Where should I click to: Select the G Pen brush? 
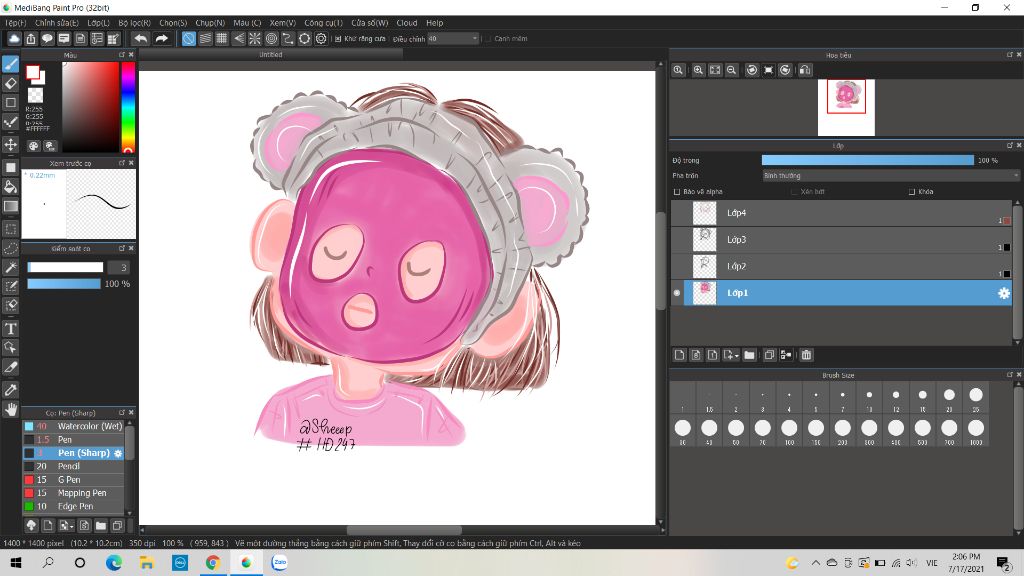coord(74,479)
